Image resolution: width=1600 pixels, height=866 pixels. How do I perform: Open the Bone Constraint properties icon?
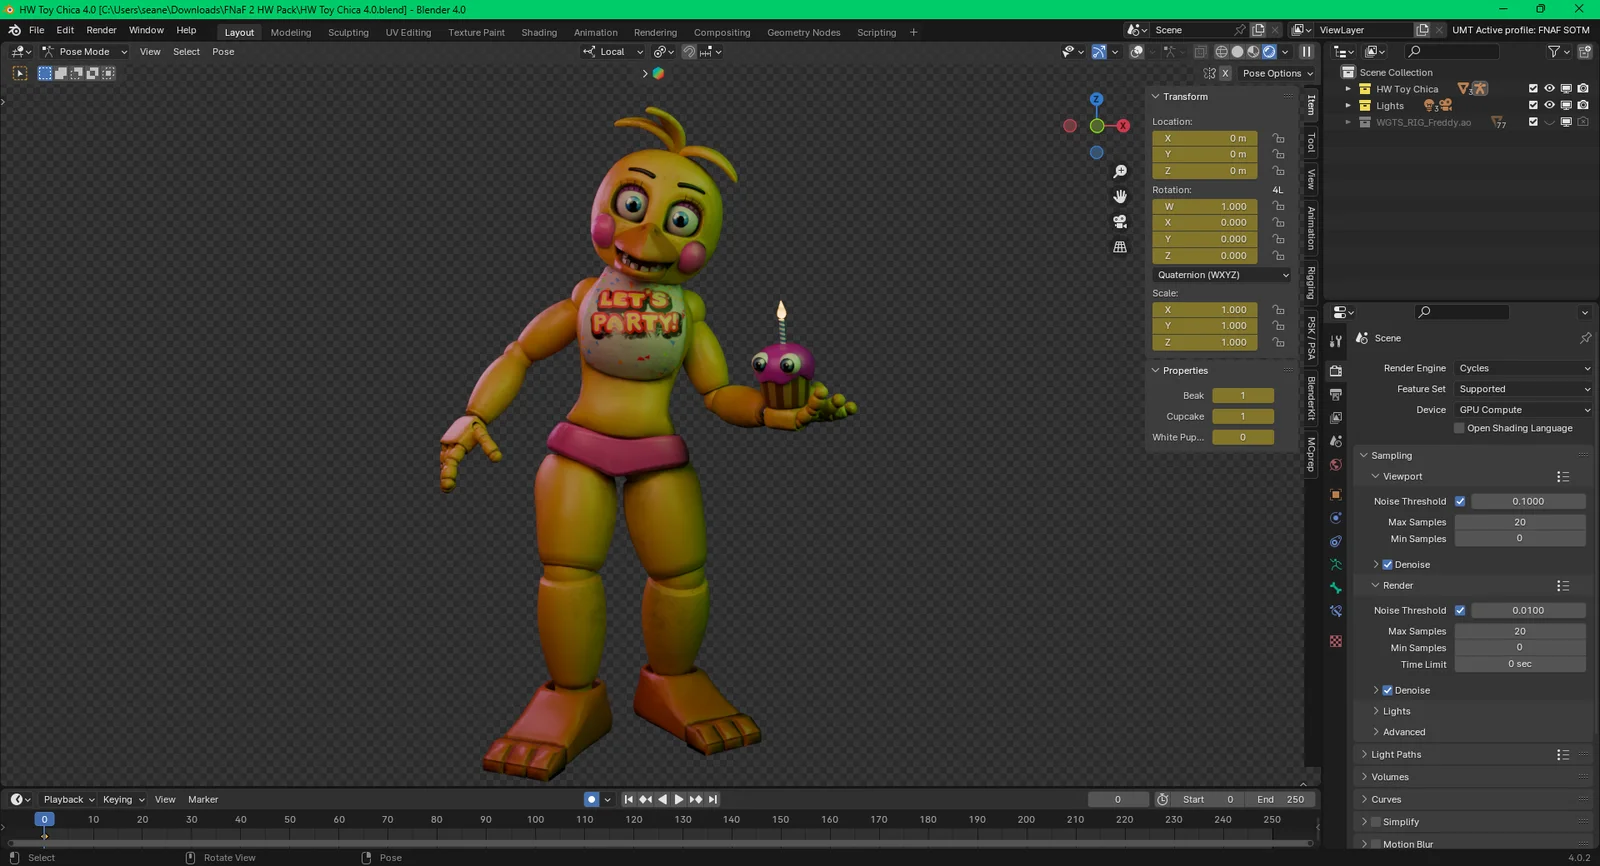[1336, 611]
